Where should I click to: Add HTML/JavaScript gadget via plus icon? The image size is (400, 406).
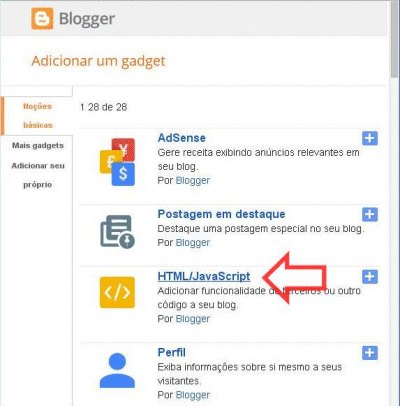coord(370,276)
